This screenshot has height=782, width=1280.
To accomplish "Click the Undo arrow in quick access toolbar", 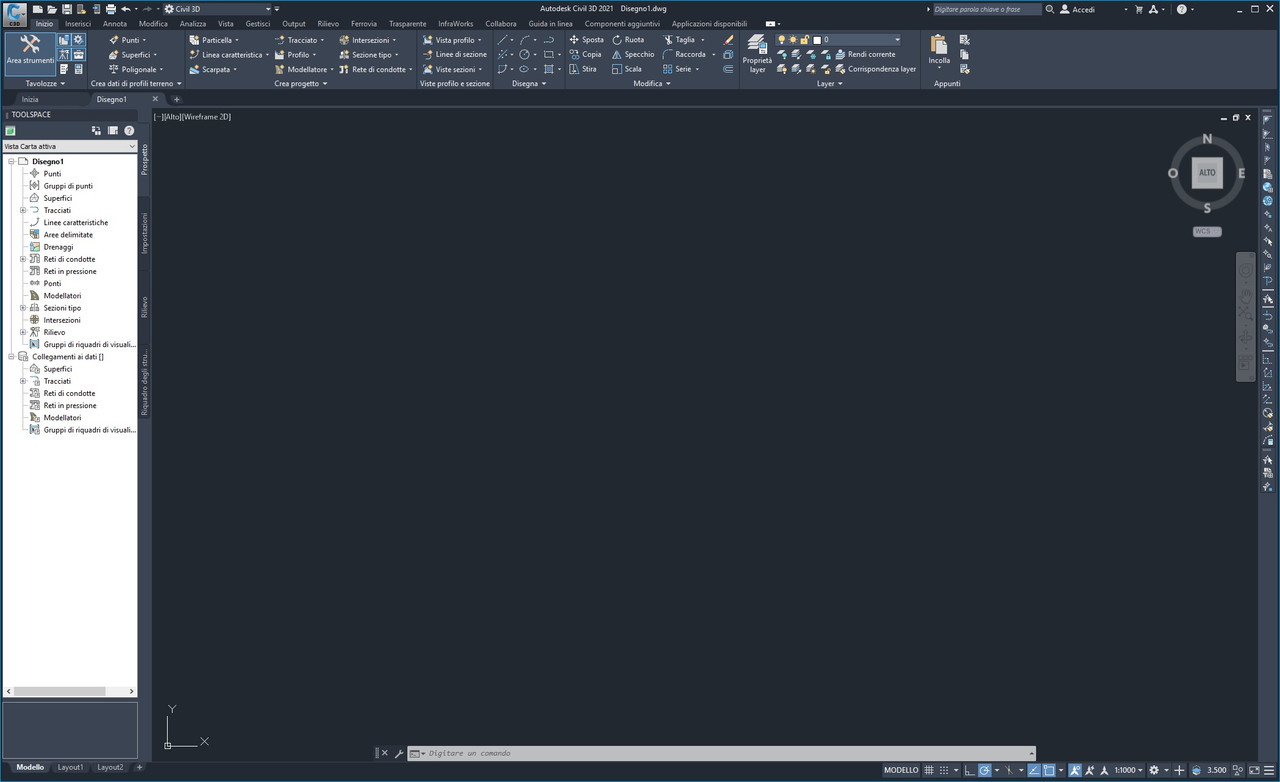I will (x=125, y=9).
